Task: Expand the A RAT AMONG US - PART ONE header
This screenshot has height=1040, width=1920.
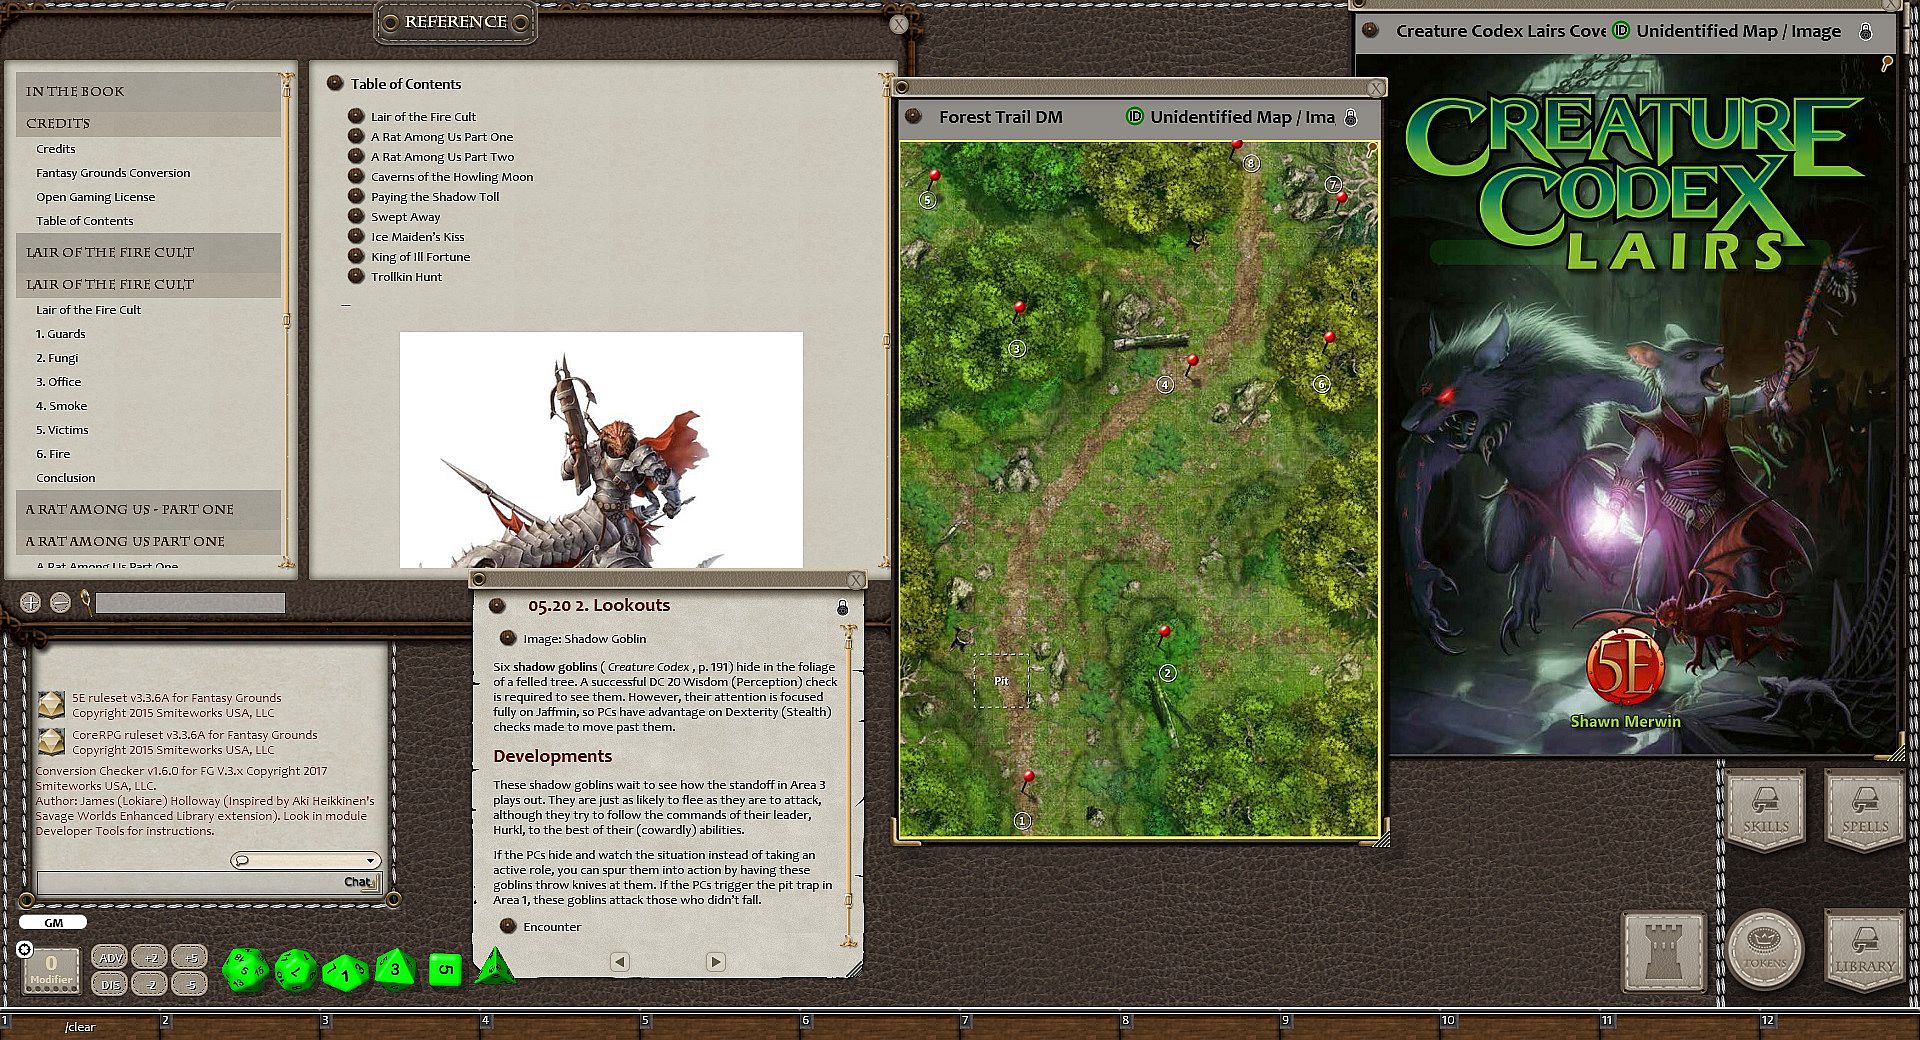Action: pyautogui.click(x=148, y=509)
